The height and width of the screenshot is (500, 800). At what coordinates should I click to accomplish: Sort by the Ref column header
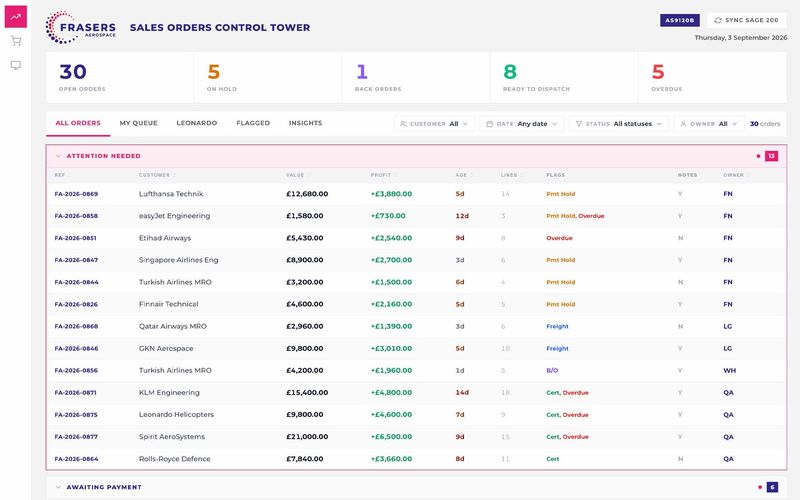click(x=61, y=175)
